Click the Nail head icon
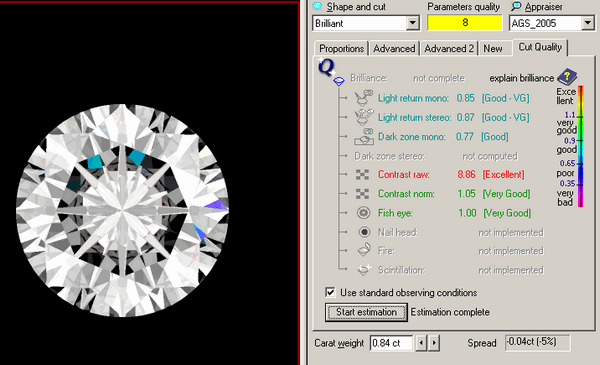This screenshot has height=365, width=600. click(364, 232)
